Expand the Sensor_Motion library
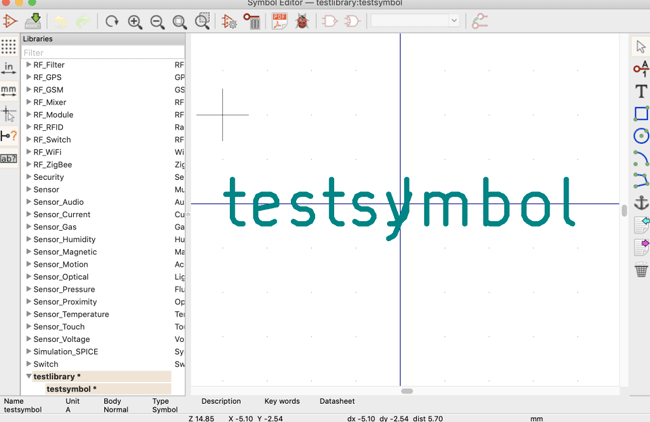The image size is (650, 422). point(29,264)
